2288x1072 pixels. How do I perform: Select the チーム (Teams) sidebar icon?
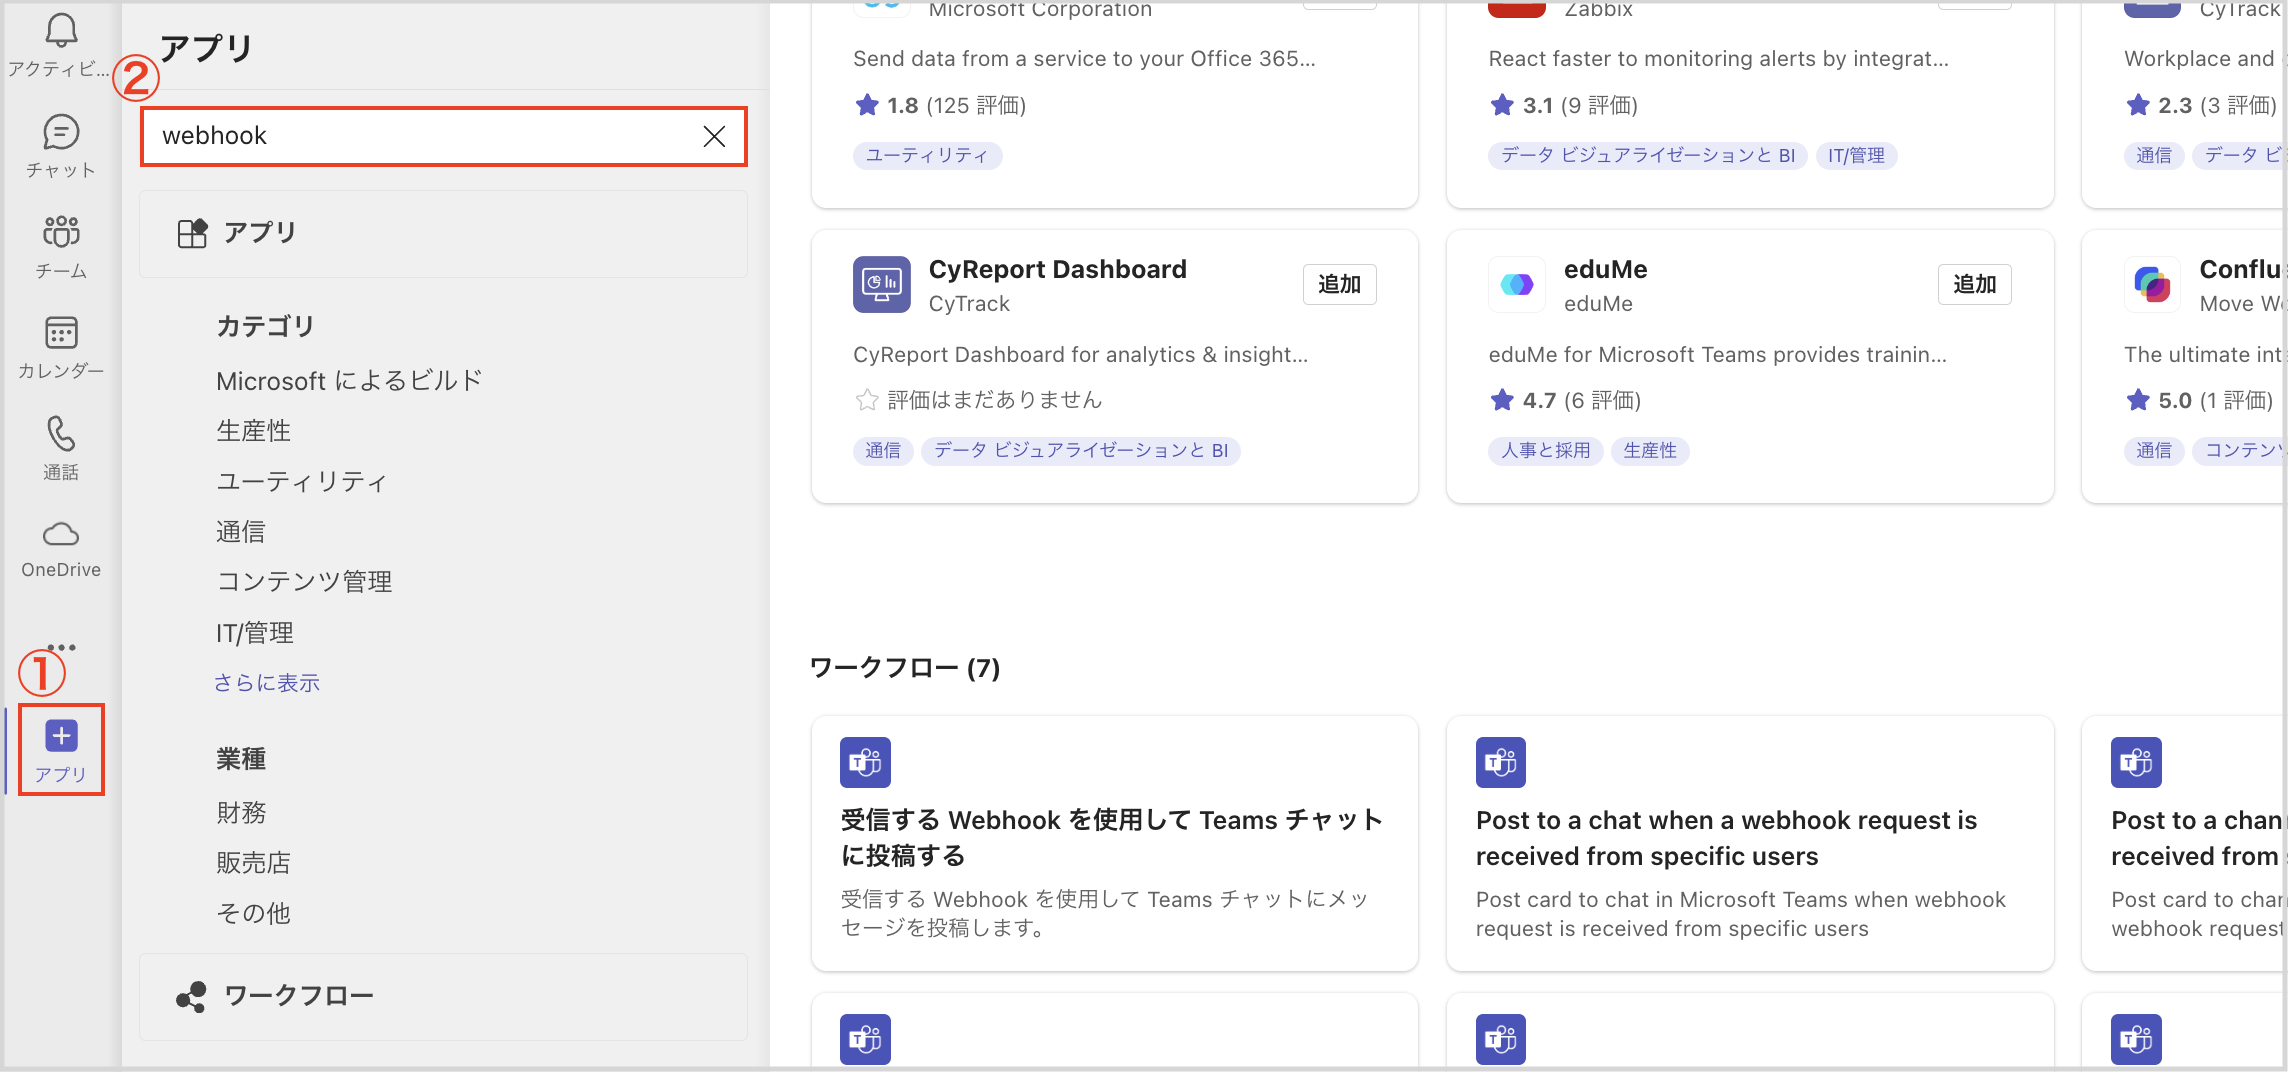click(x=61, y=245)
